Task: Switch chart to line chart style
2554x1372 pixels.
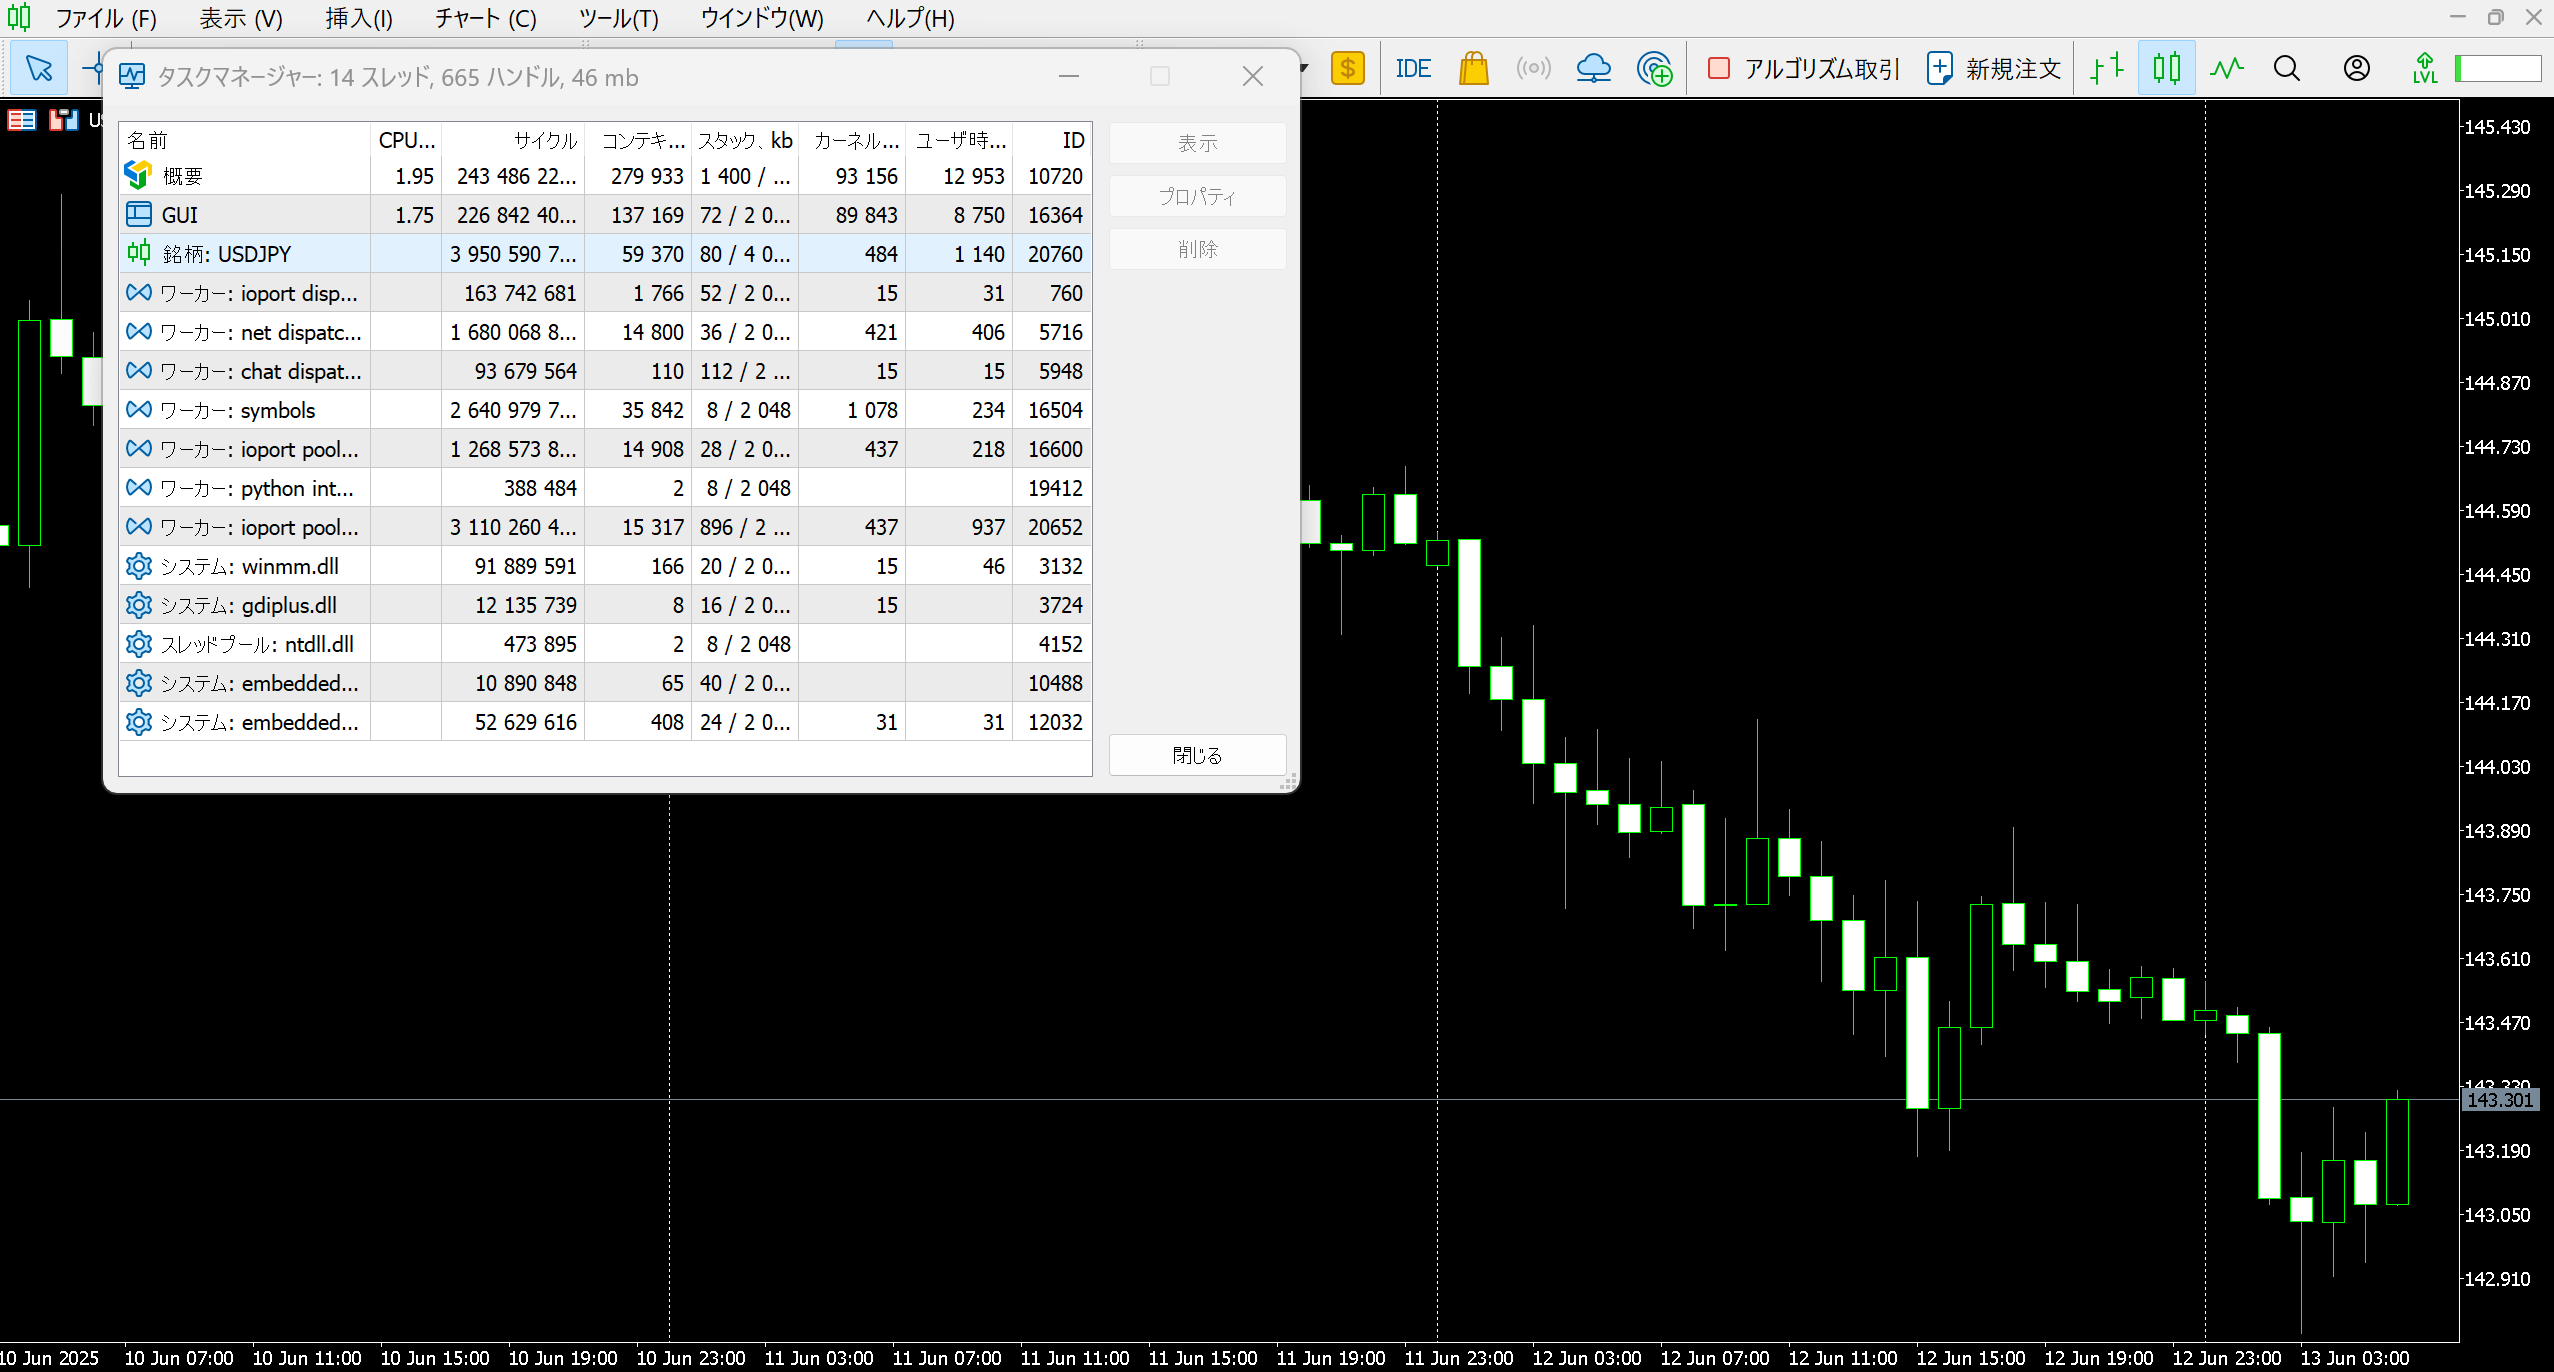Action: (x=2226, y=69)
